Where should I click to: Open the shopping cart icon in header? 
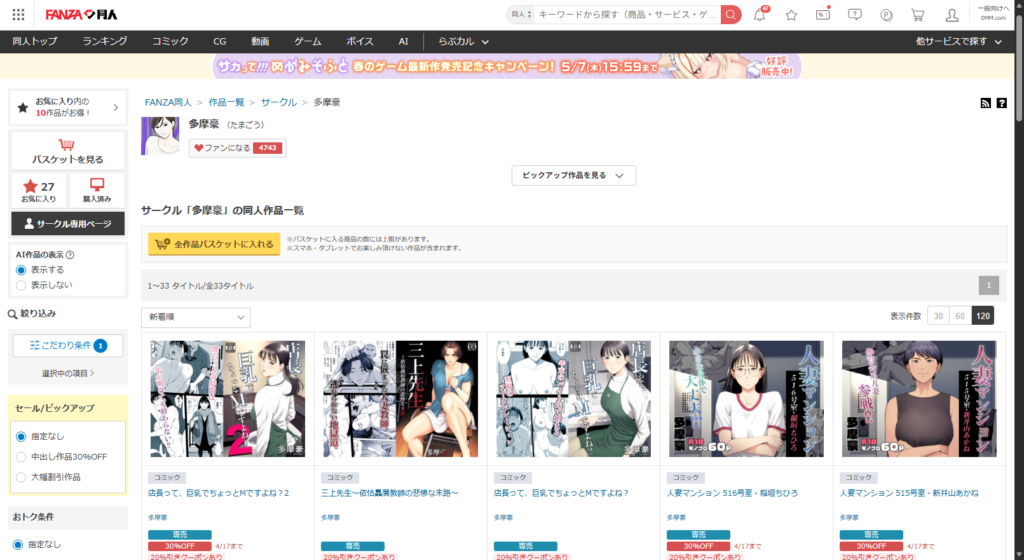pos(917,15)
